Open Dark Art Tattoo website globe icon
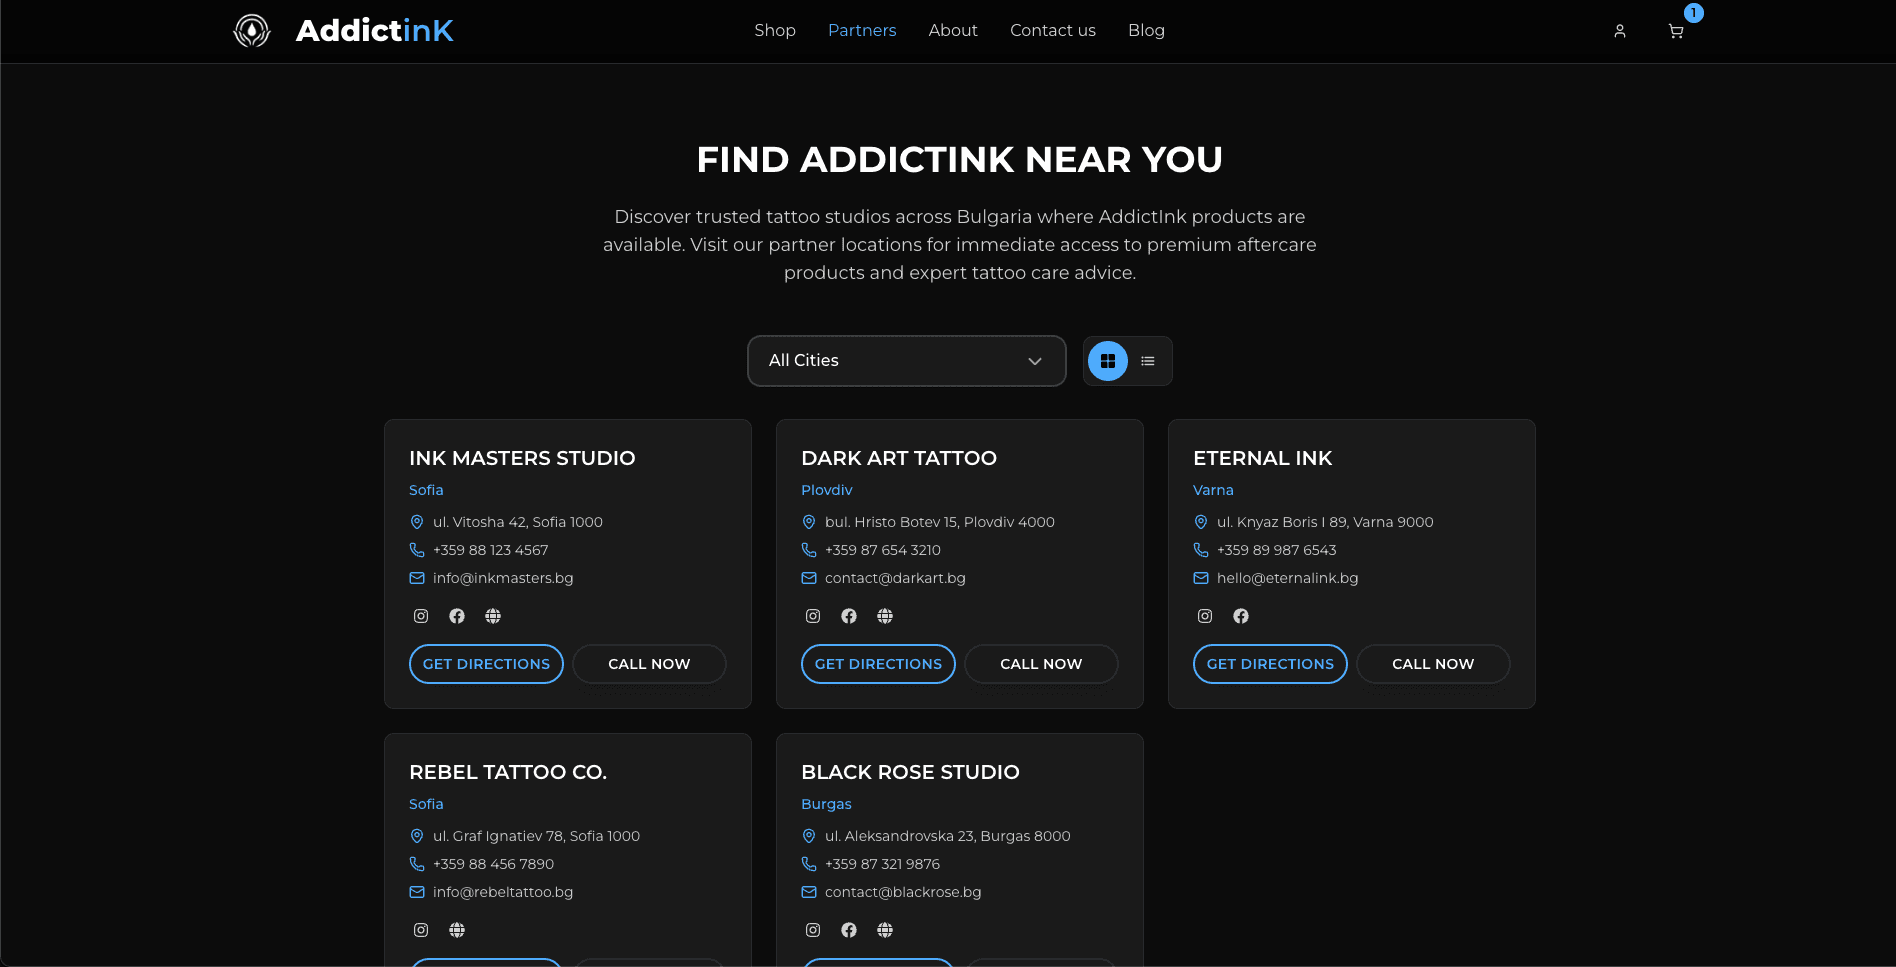 [x=885, y=616]
